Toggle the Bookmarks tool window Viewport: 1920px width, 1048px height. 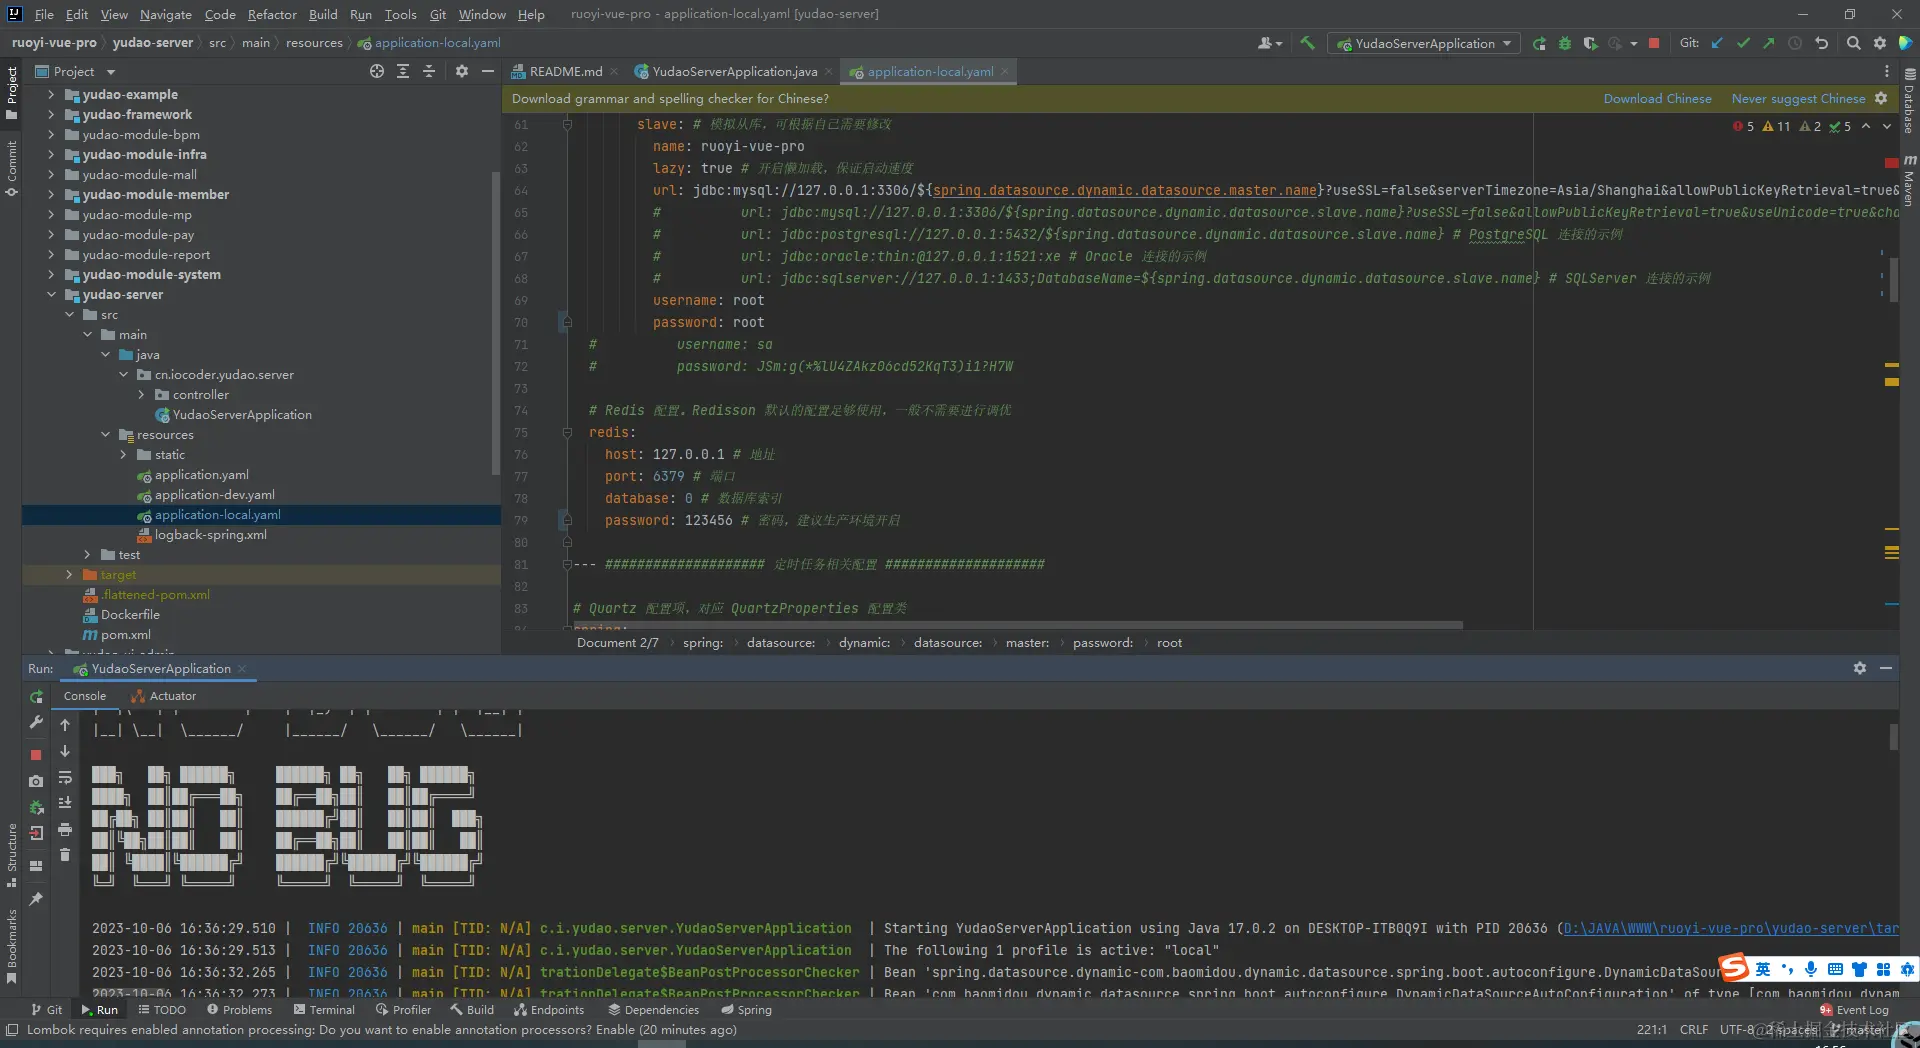[x=11, y=945]
